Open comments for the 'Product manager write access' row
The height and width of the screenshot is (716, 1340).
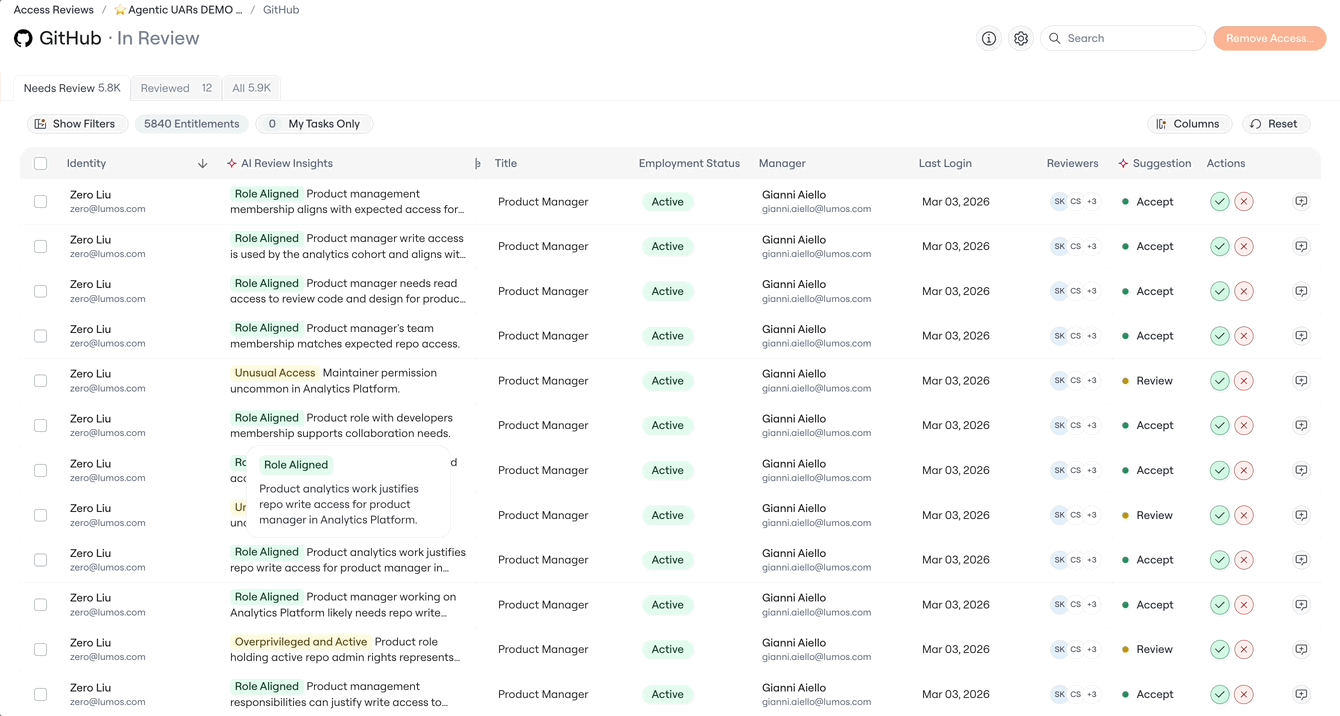point(1301,246)
